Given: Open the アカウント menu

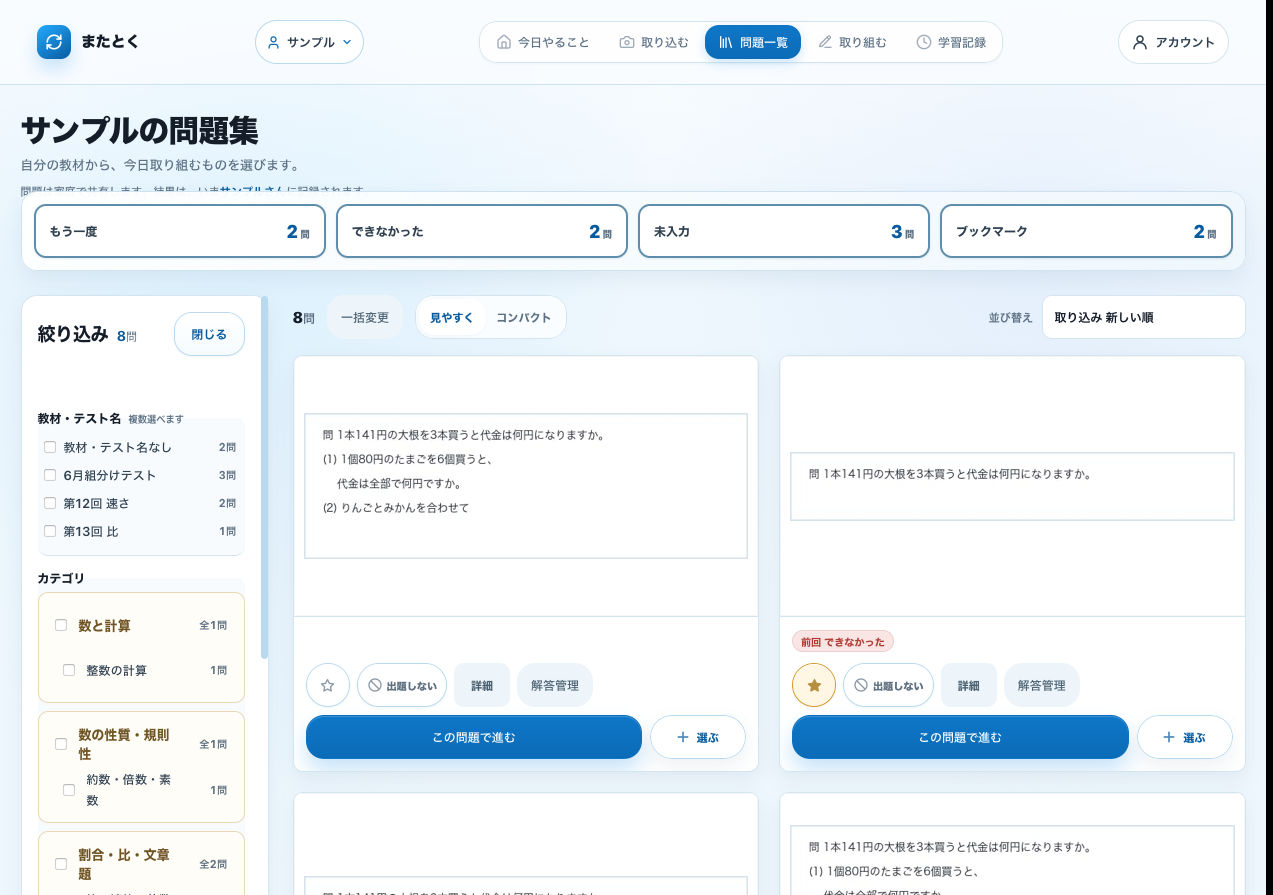Looking at the screenshot, I should 1173,42.
